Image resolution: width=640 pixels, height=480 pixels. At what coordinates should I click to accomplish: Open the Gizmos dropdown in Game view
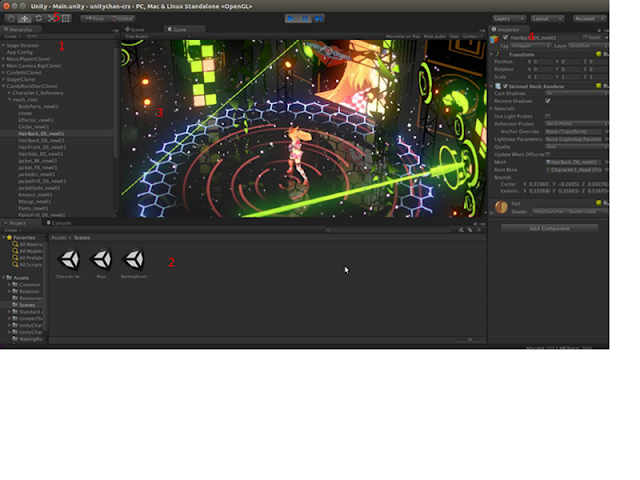tap(473, 36)
